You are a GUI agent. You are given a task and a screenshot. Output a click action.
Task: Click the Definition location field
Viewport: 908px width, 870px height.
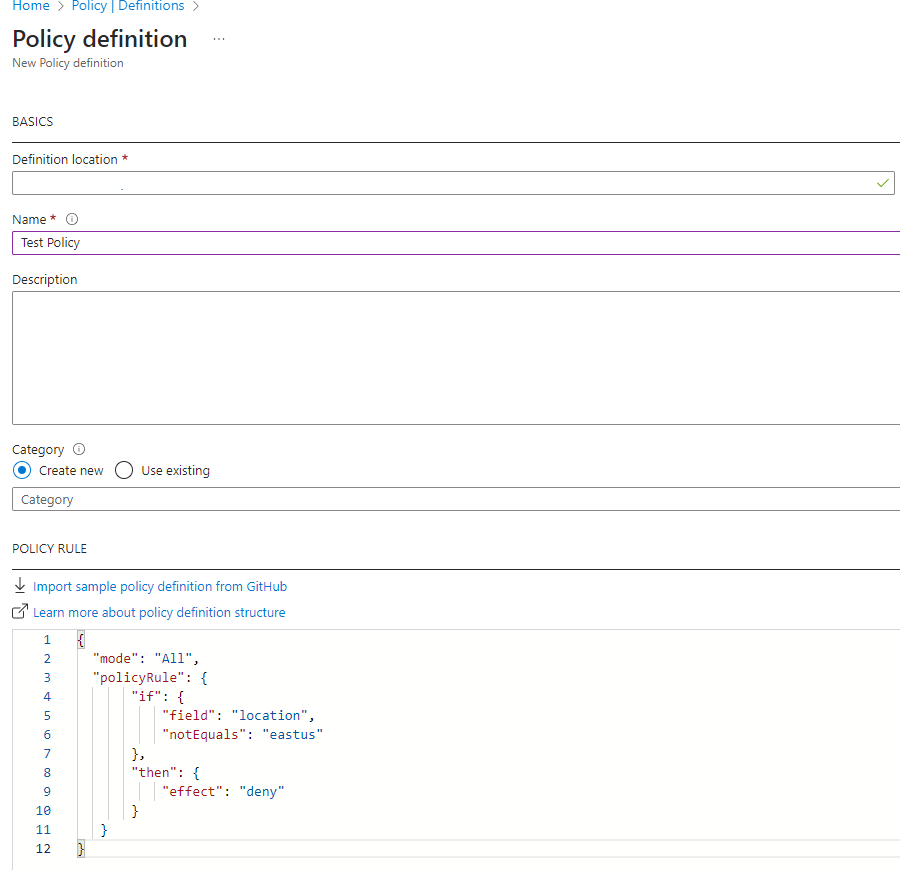click(x=440, y=183)
